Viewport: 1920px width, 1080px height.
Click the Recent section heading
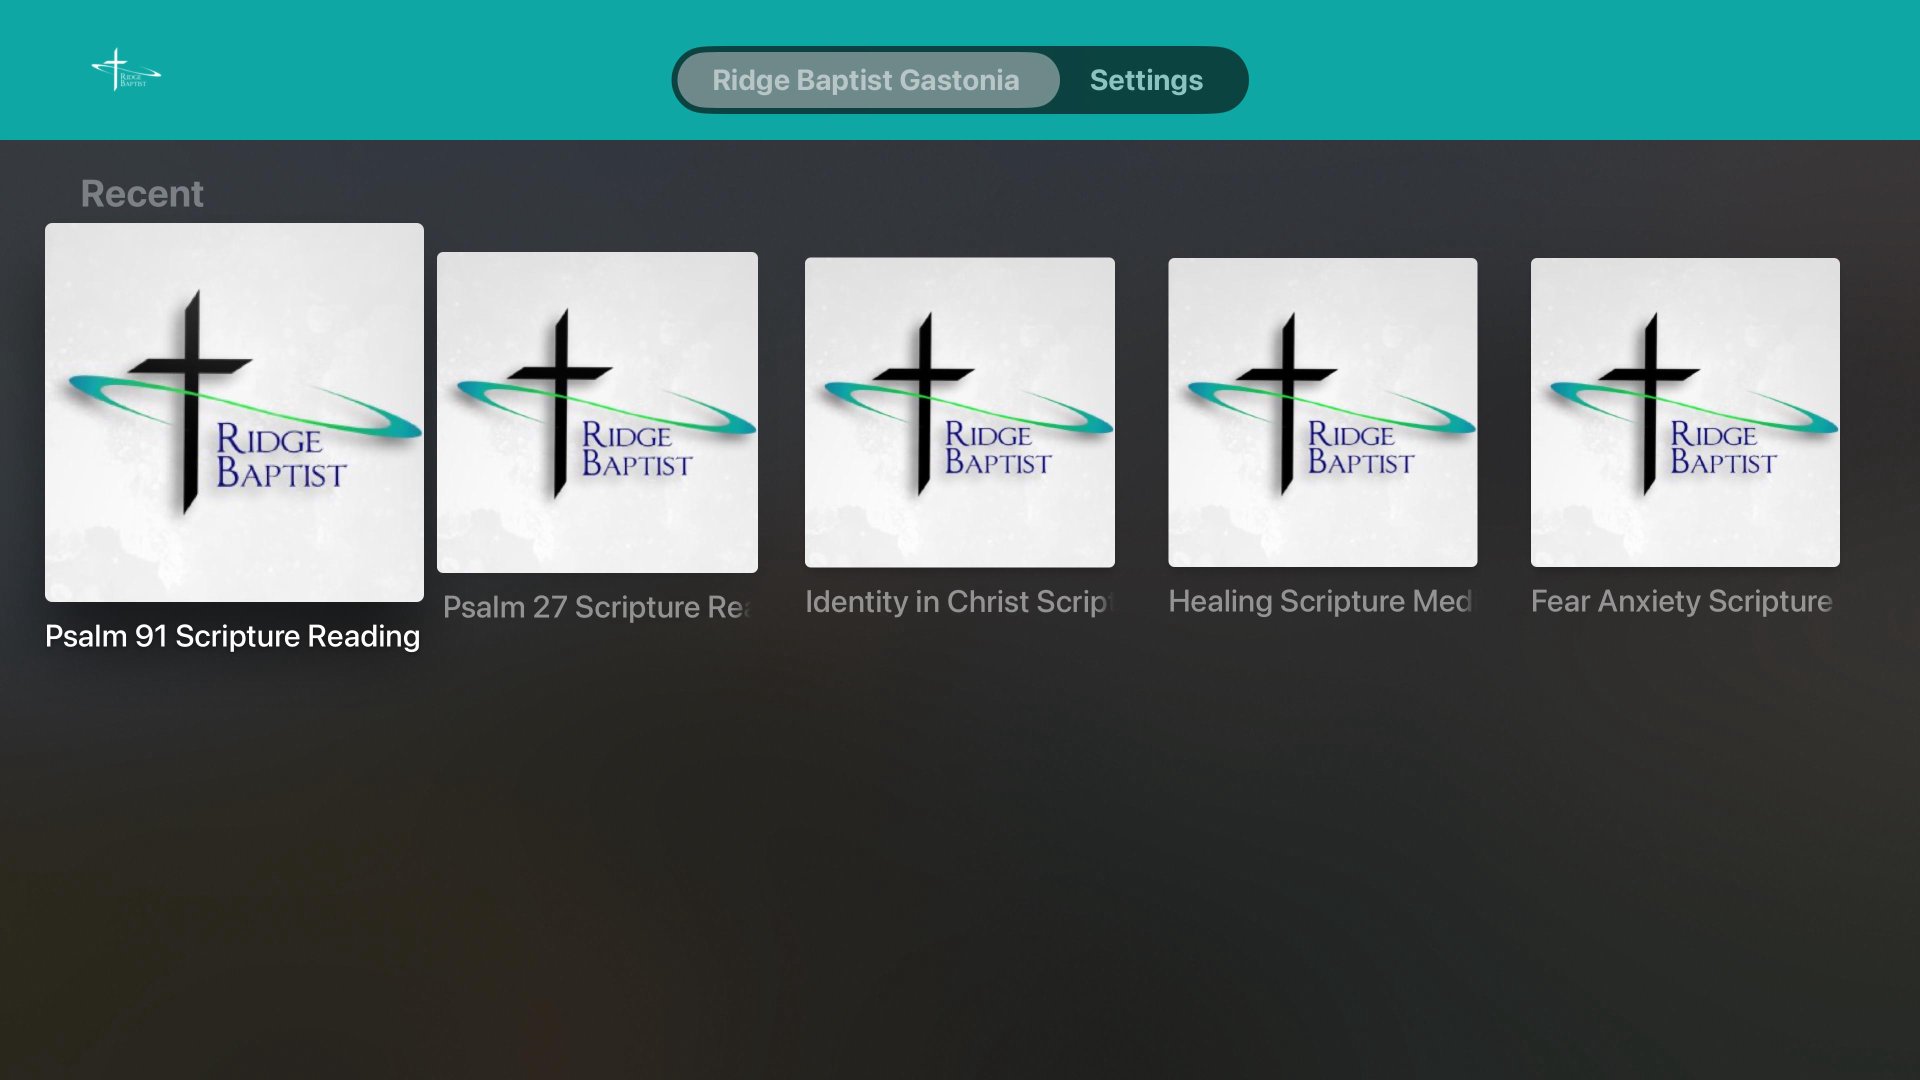[142, 193]
